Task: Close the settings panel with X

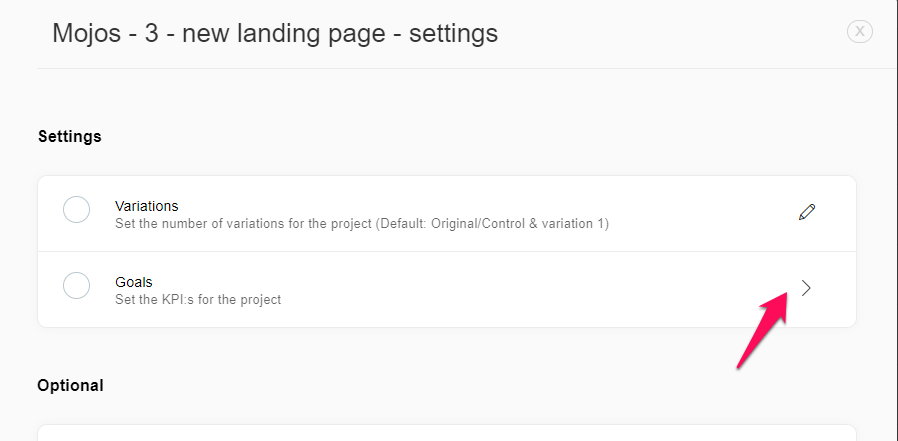Action: pyautogui.click(x=860, y=32)
